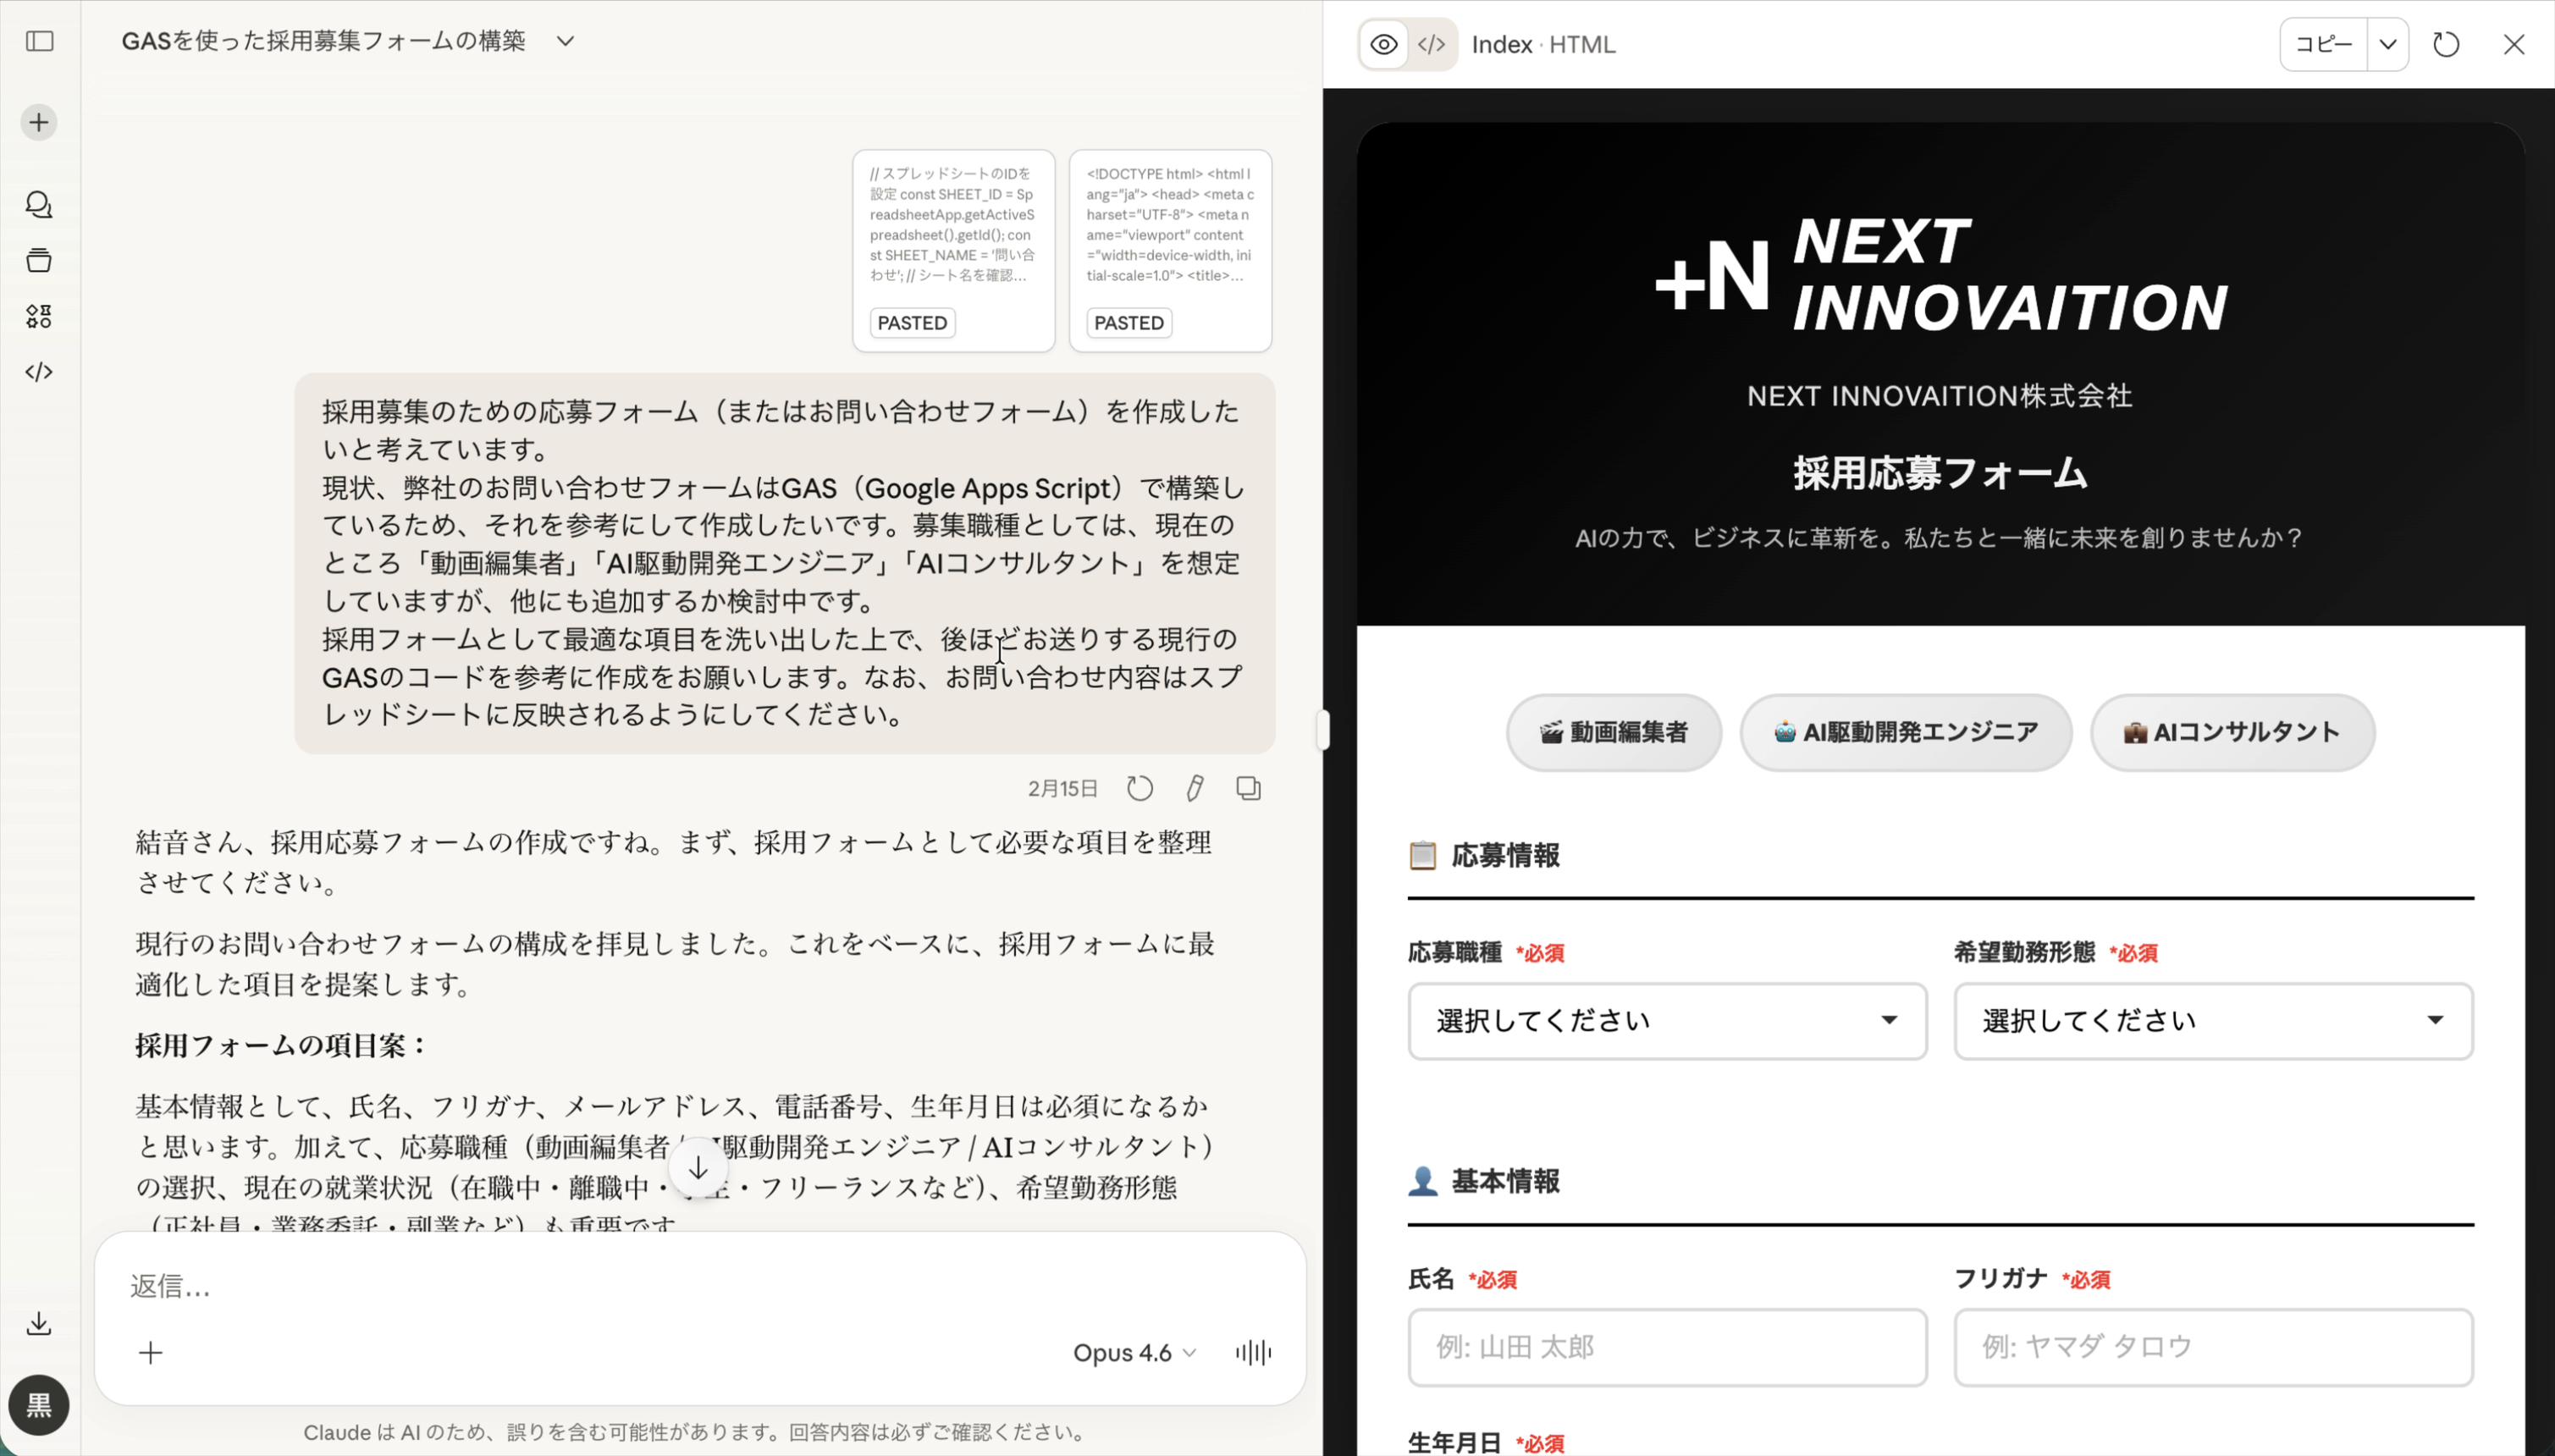Screen dimensions: 2555x1456
Task: Click the 氏名 input field
Action: [1667, 1347]
